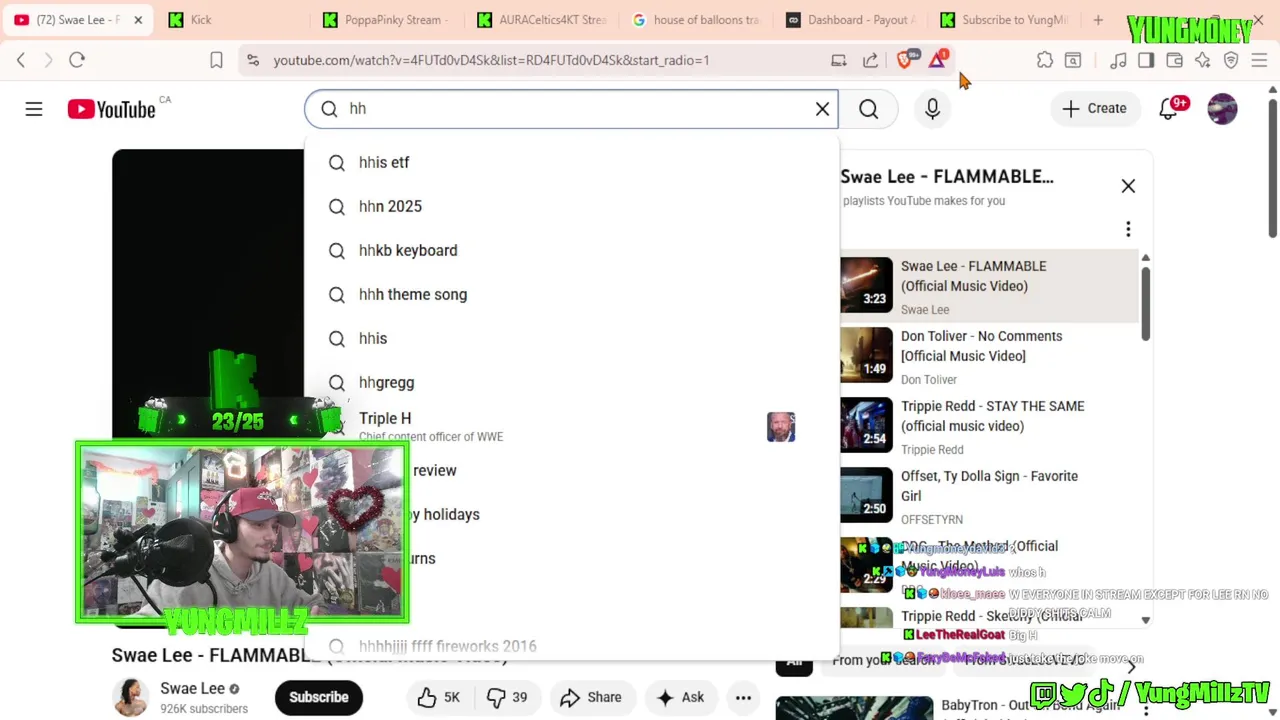Click the browser address bar URL

pos(491,60)
